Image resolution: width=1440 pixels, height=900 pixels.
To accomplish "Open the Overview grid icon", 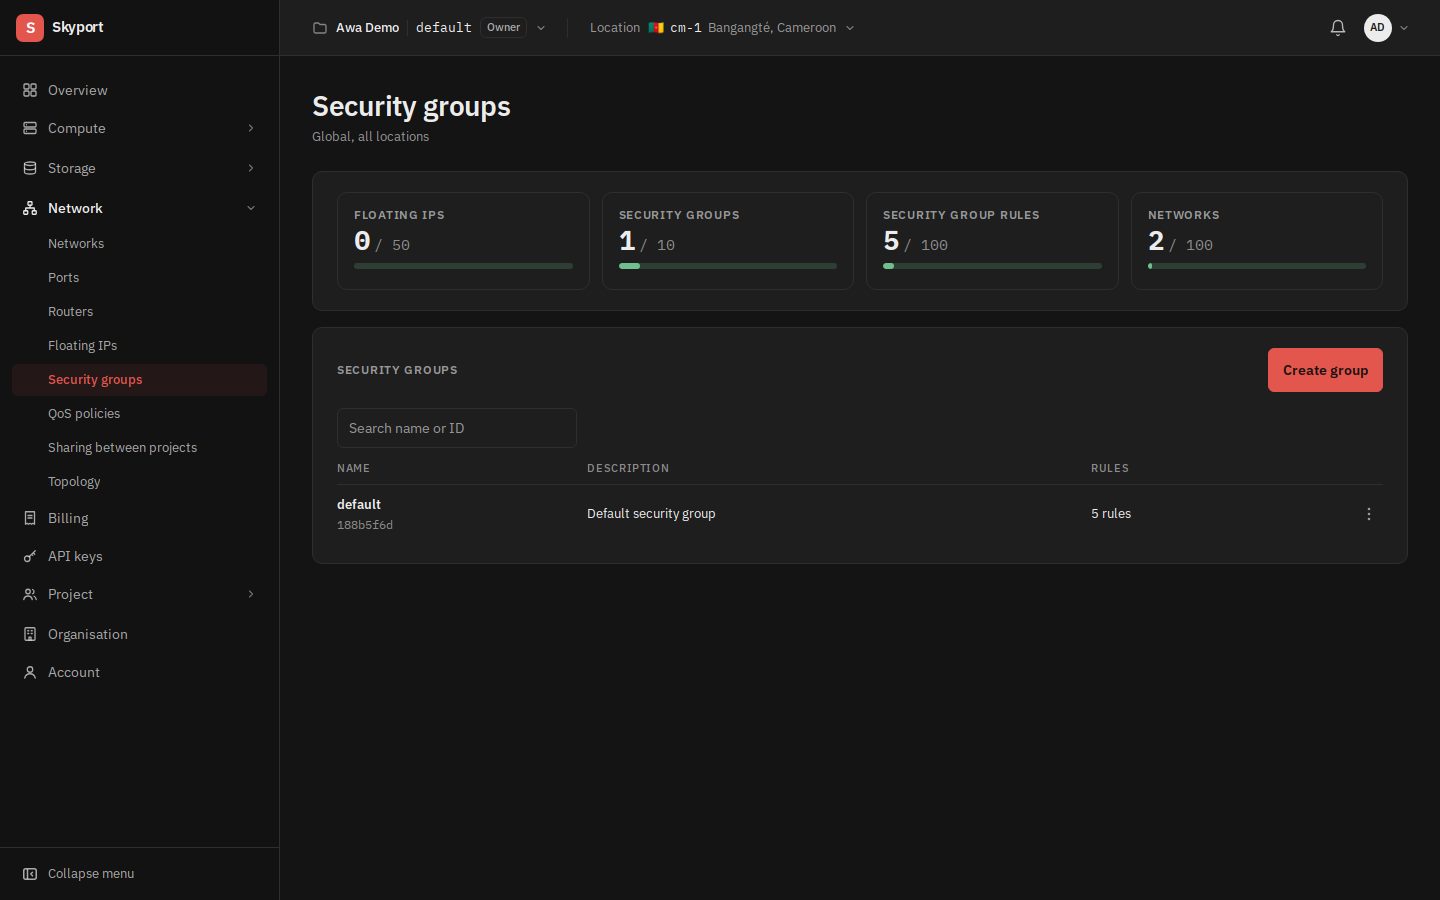I will pyautogui.click(x=30, y=90).
